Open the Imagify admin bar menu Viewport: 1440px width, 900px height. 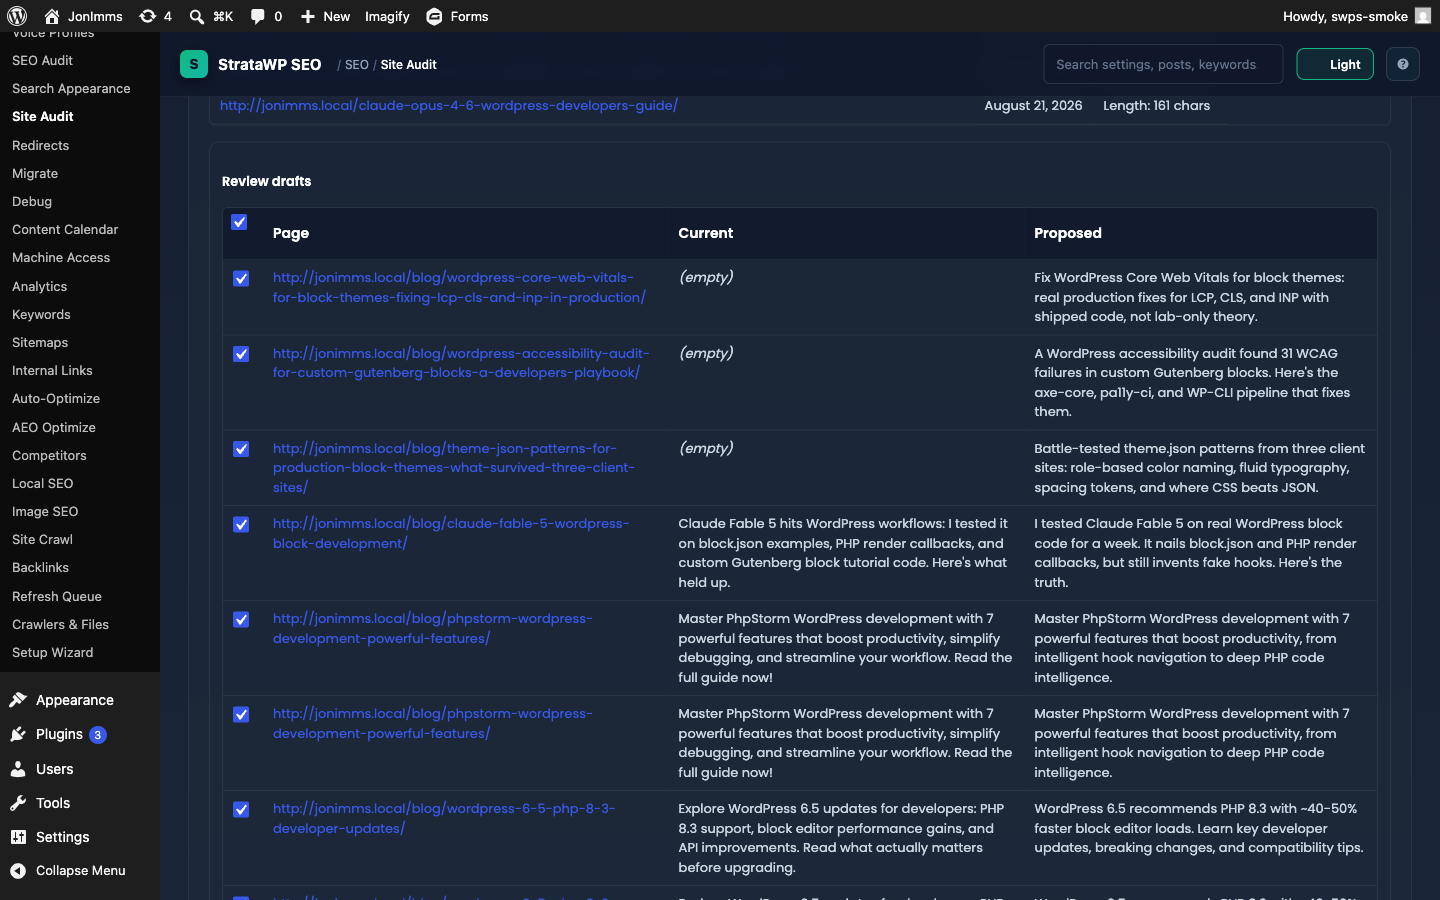point(387,16)
